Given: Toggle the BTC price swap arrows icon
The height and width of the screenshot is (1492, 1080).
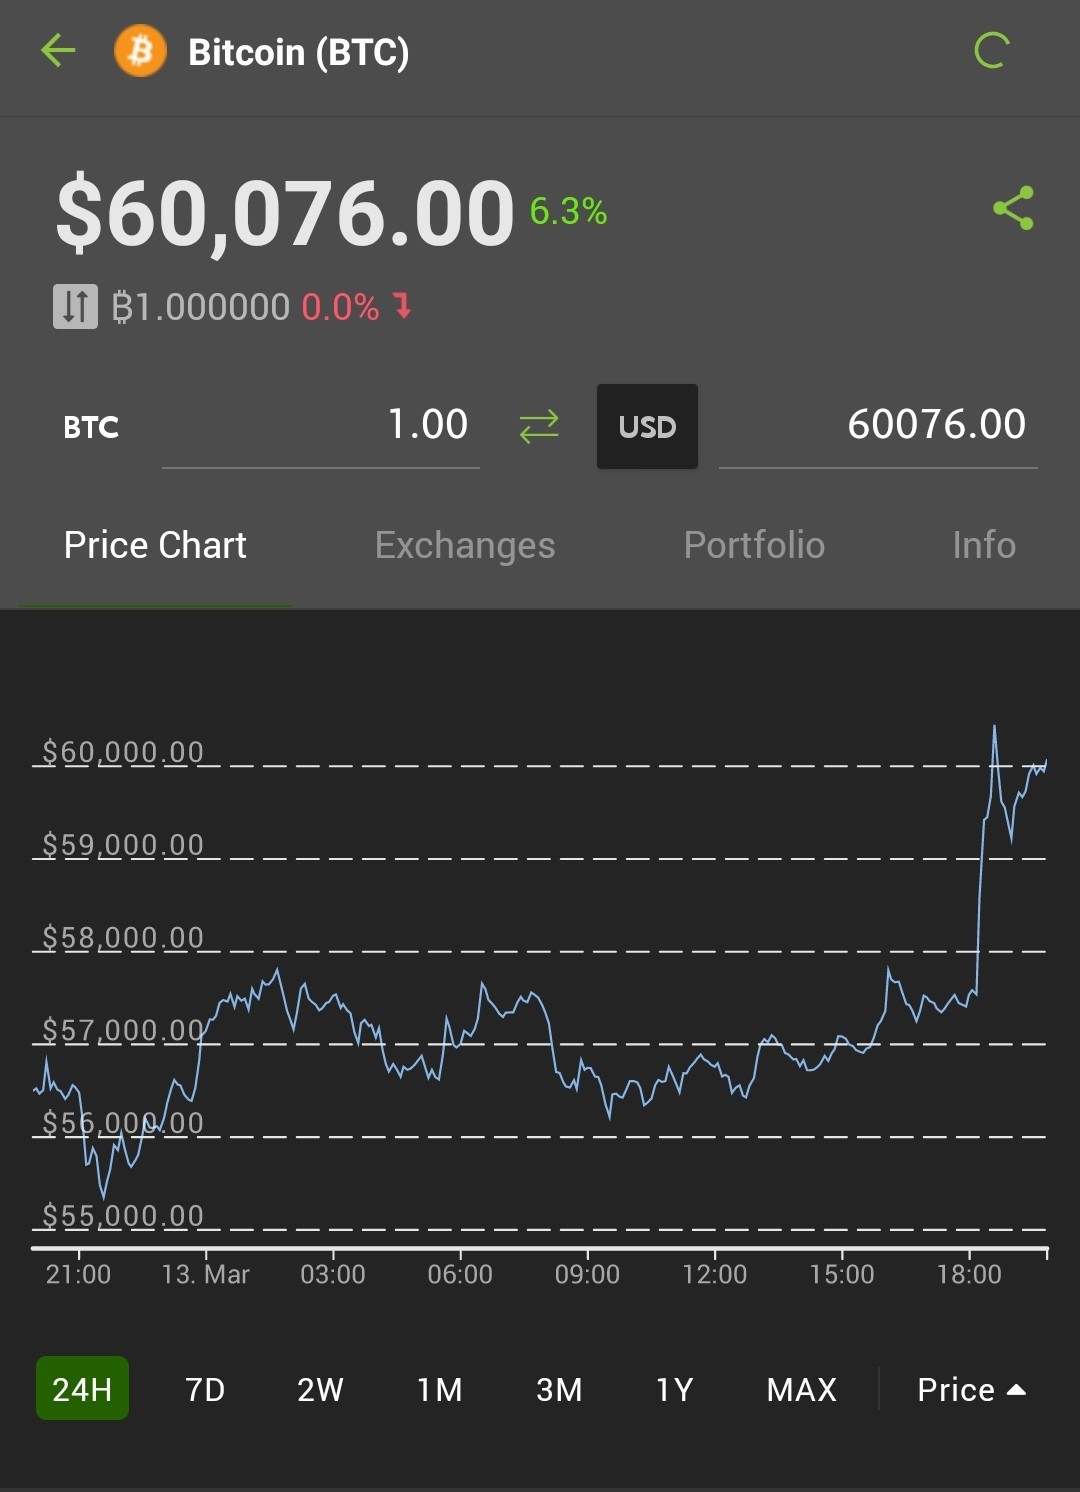Looking at the screenshot, I should click(75, 306).
